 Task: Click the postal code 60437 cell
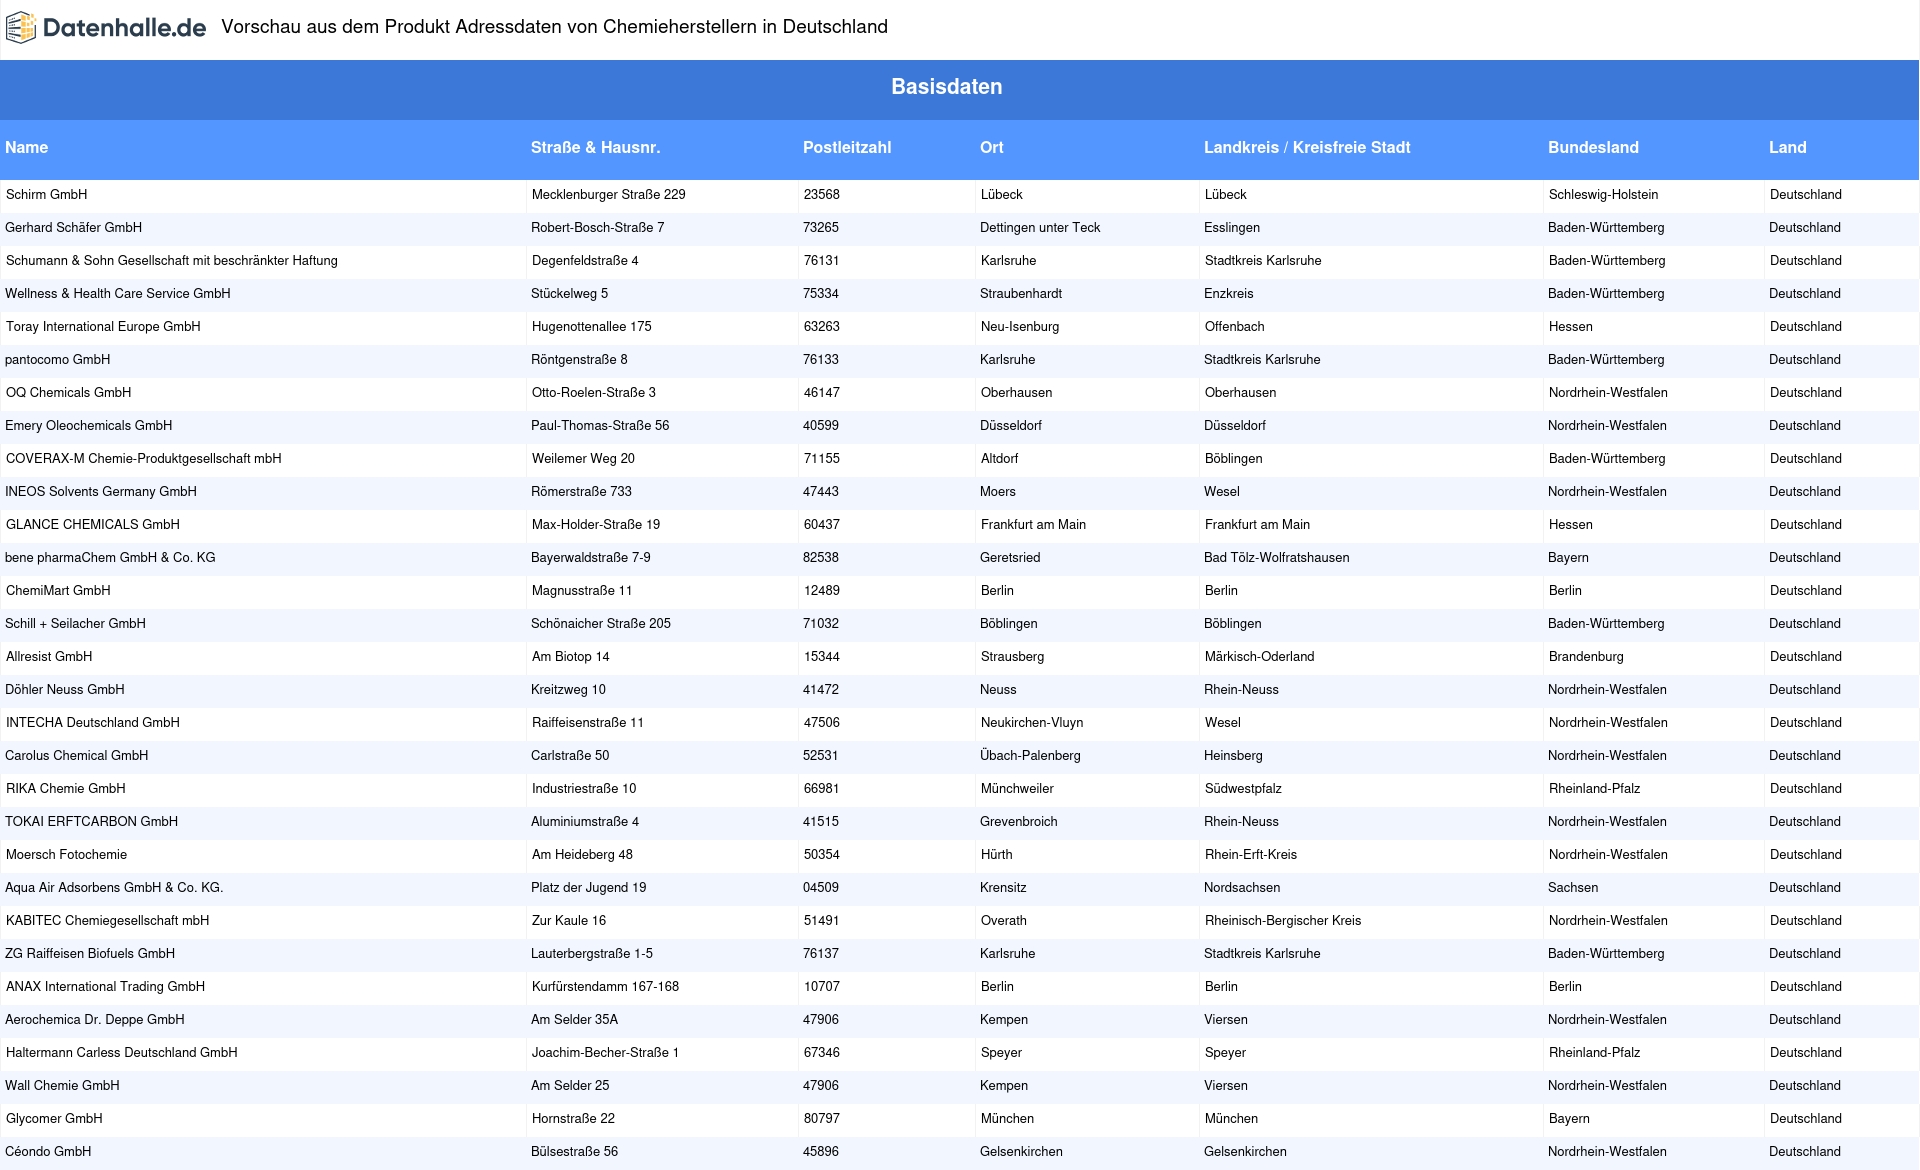point(821,525)
